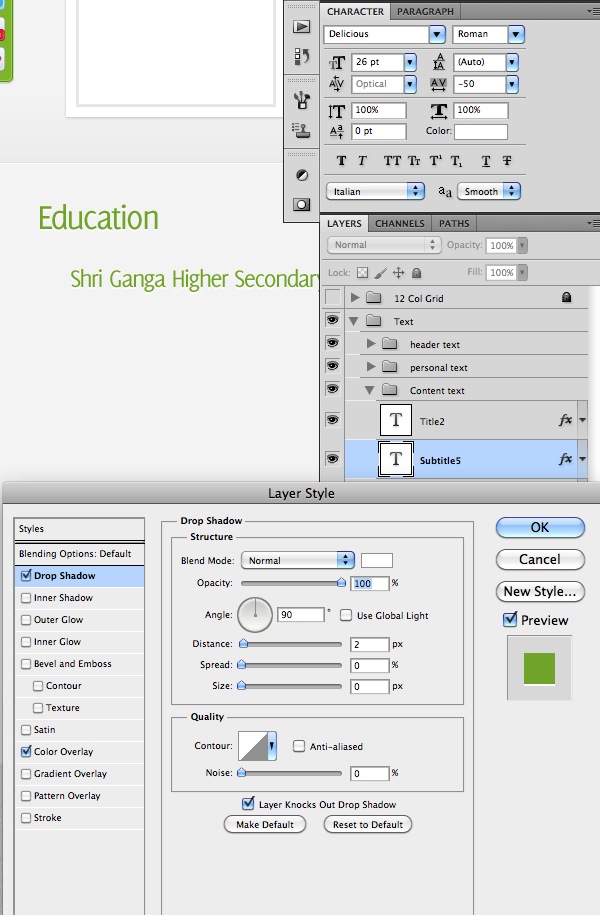Screen dimensions: 600x915
Task: Apply Underline text style
Action: point(486,161)
